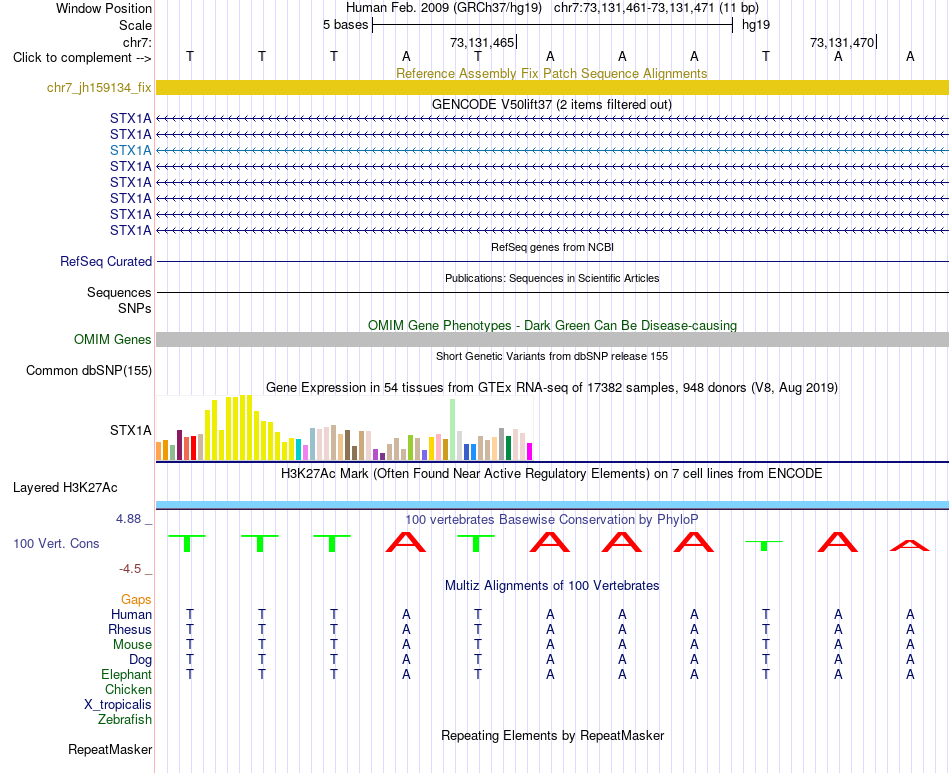950x773 pixels.
Task: Select the 'Elephant' alignment row label
Action: point(126,674)
